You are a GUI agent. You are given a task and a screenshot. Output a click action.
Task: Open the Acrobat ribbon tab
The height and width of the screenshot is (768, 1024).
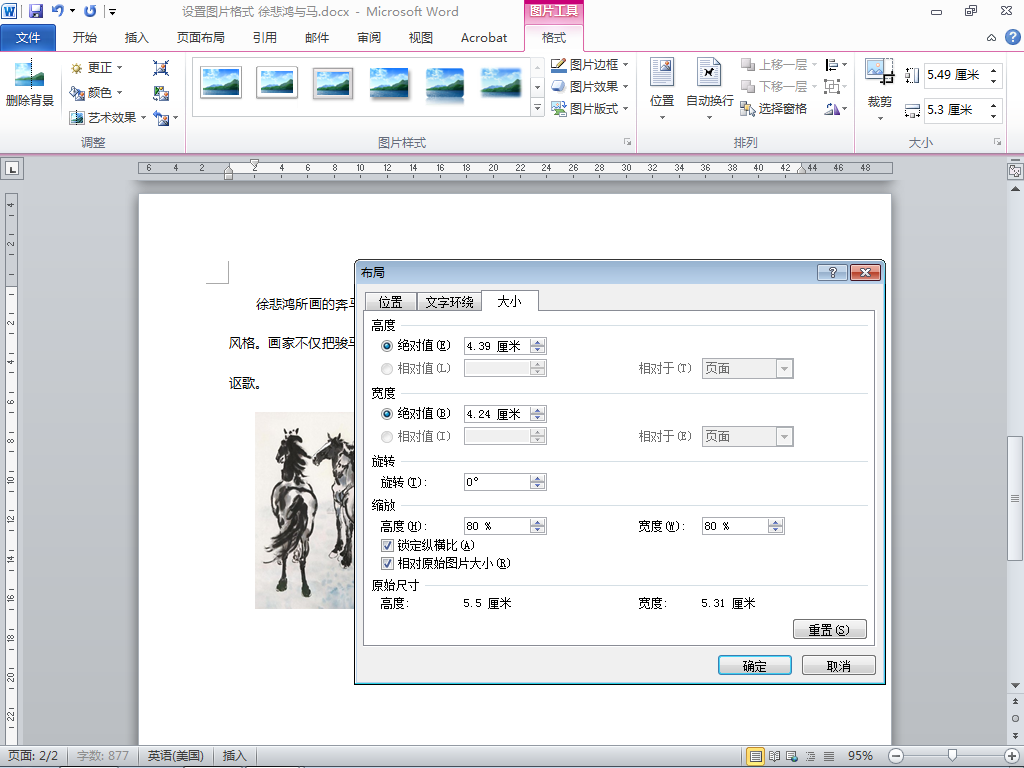[x=484, y=38]
